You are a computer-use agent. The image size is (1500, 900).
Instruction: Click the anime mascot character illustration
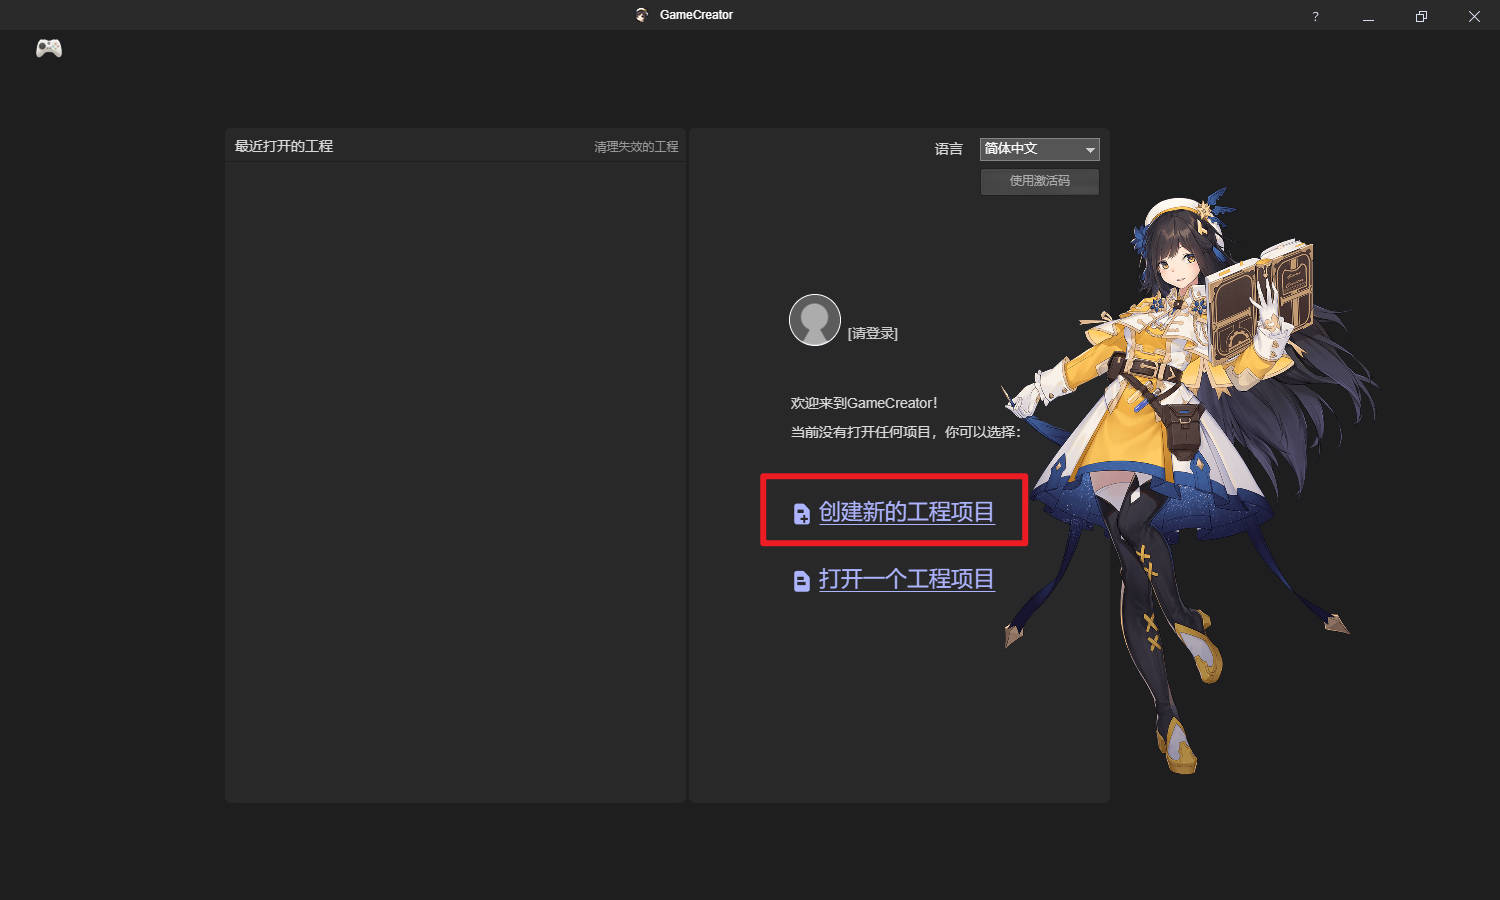pos(1190,480)
